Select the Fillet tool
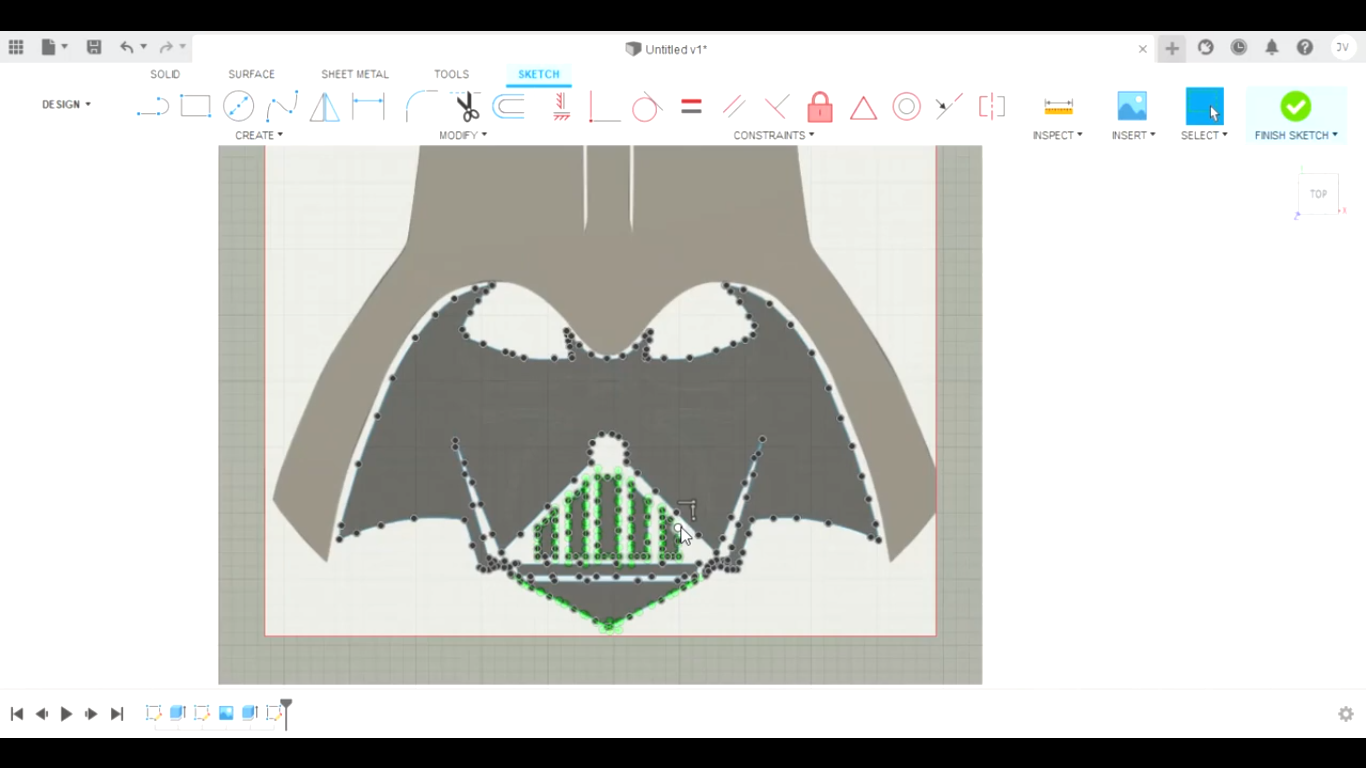 (x=421, y=106)
